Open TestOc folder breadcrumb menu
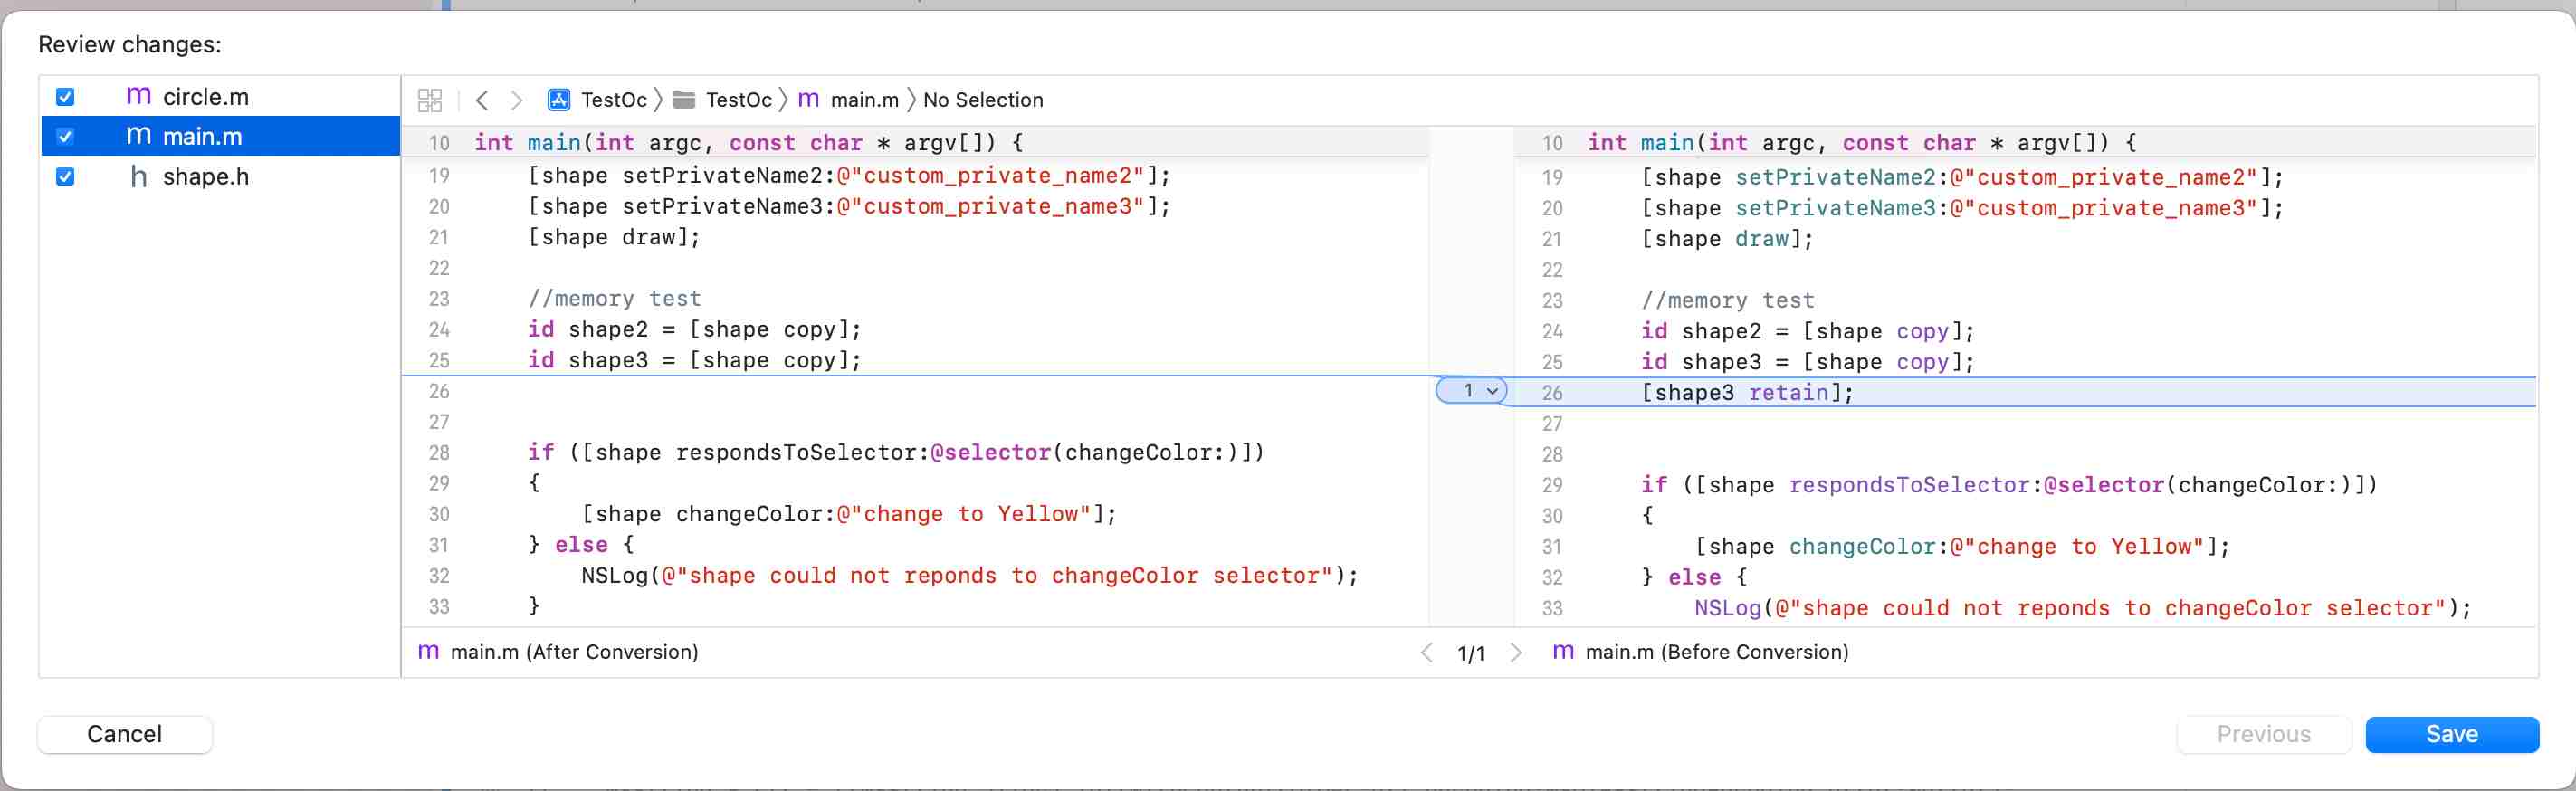Viewport: 2576px width, 791px height. coord(738,100)
